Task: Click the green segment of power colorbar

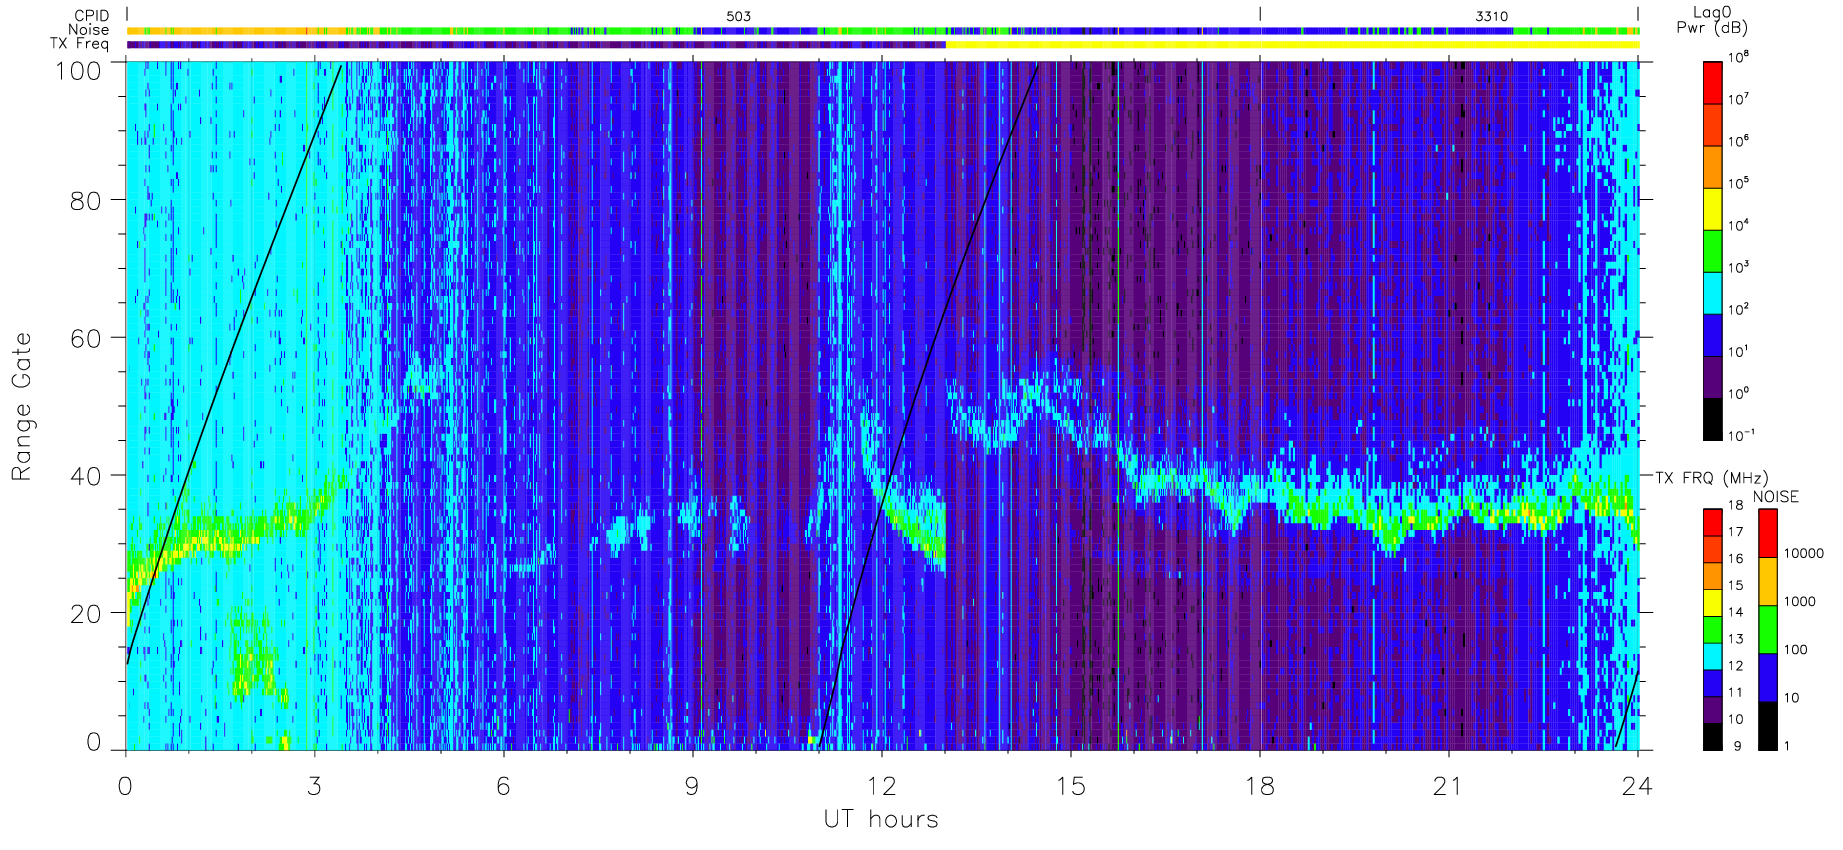Action: (x=1713, y=251)
